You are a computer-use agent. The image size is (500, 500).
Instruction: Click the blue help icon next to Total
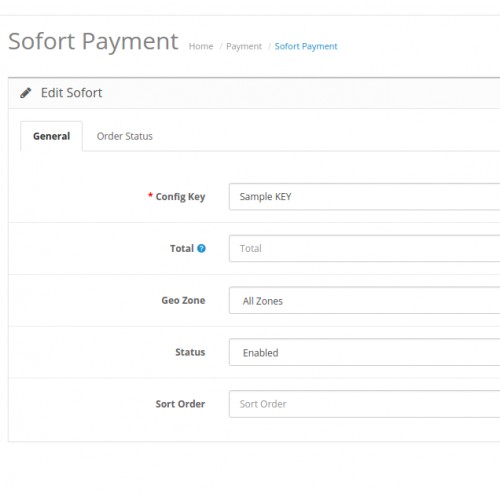pos(201,248)
